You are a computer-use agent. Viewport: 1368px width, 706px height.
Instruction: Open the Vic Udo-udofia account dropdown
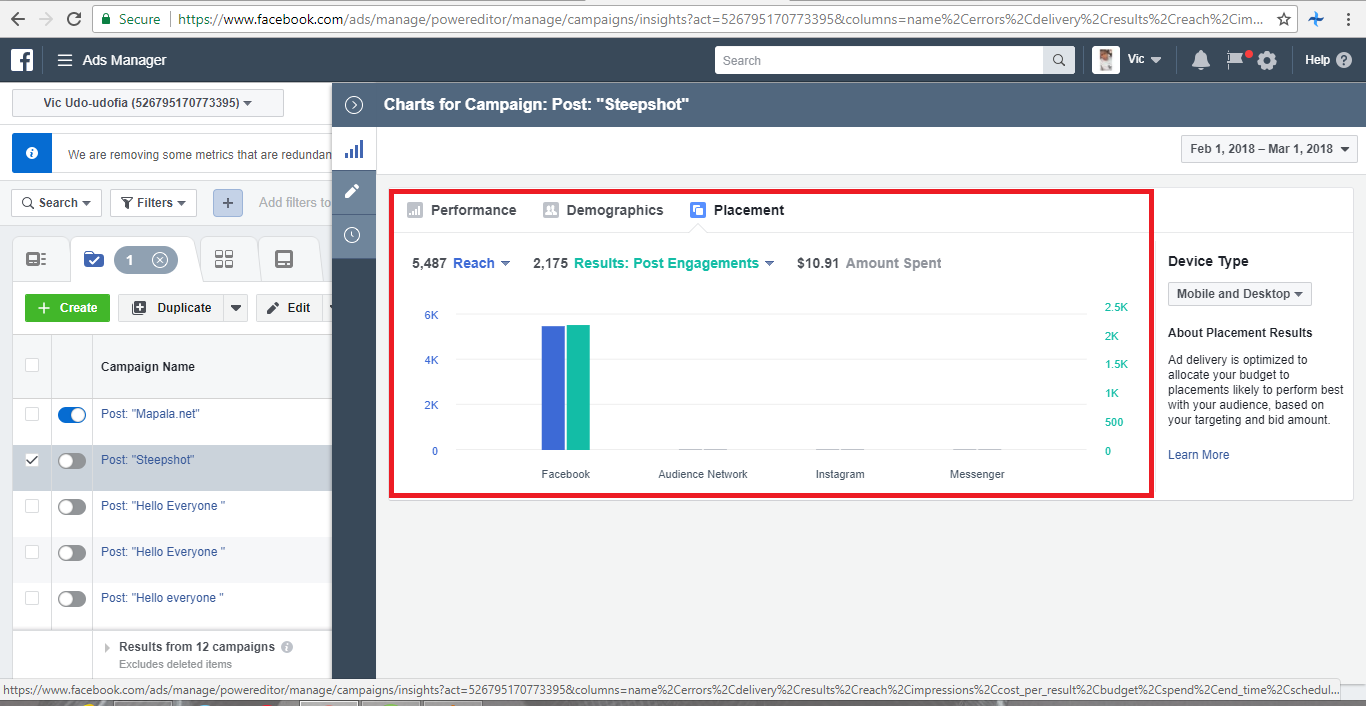pyautogui.click(x=148, y=103)
